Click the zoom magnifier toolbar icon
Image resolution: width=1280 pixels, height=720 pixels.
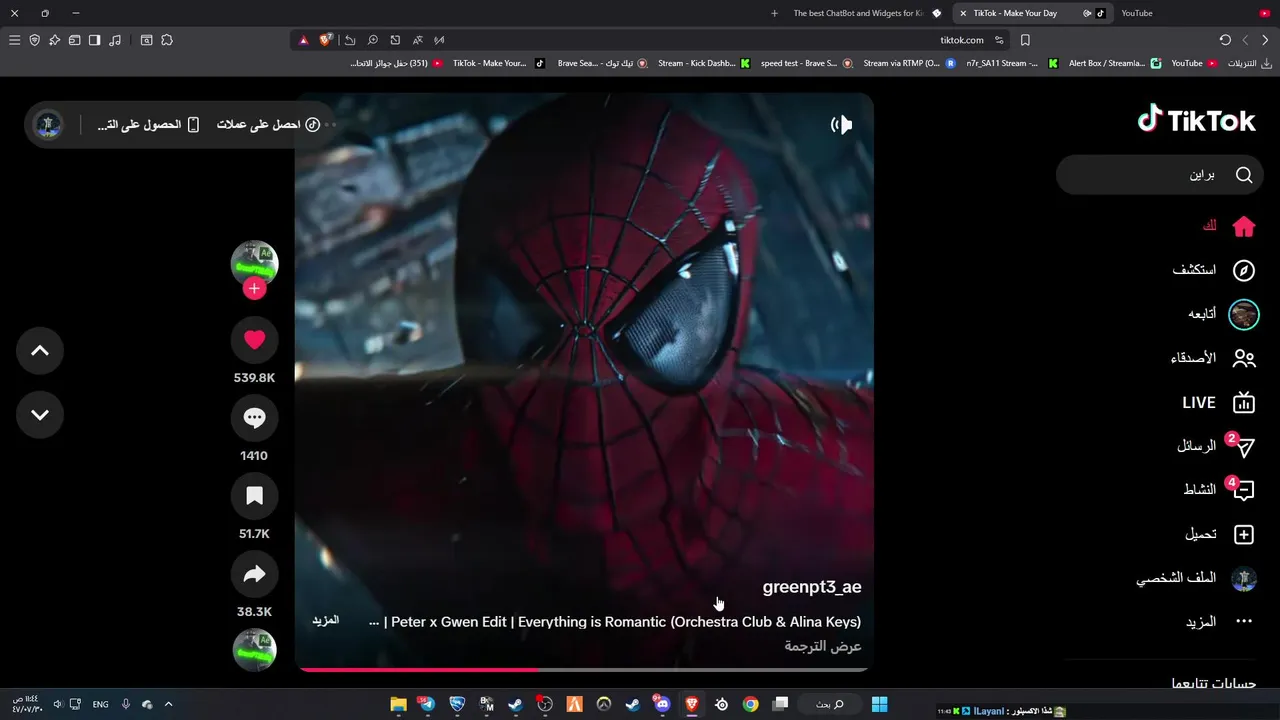pos(372,40)
